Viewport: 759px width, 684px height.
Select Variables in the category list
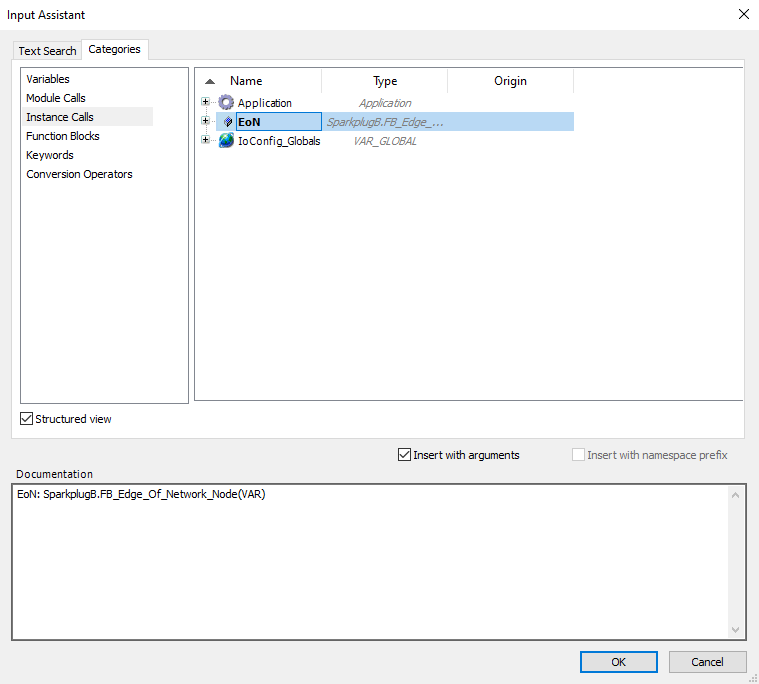(x=48, y=79)
